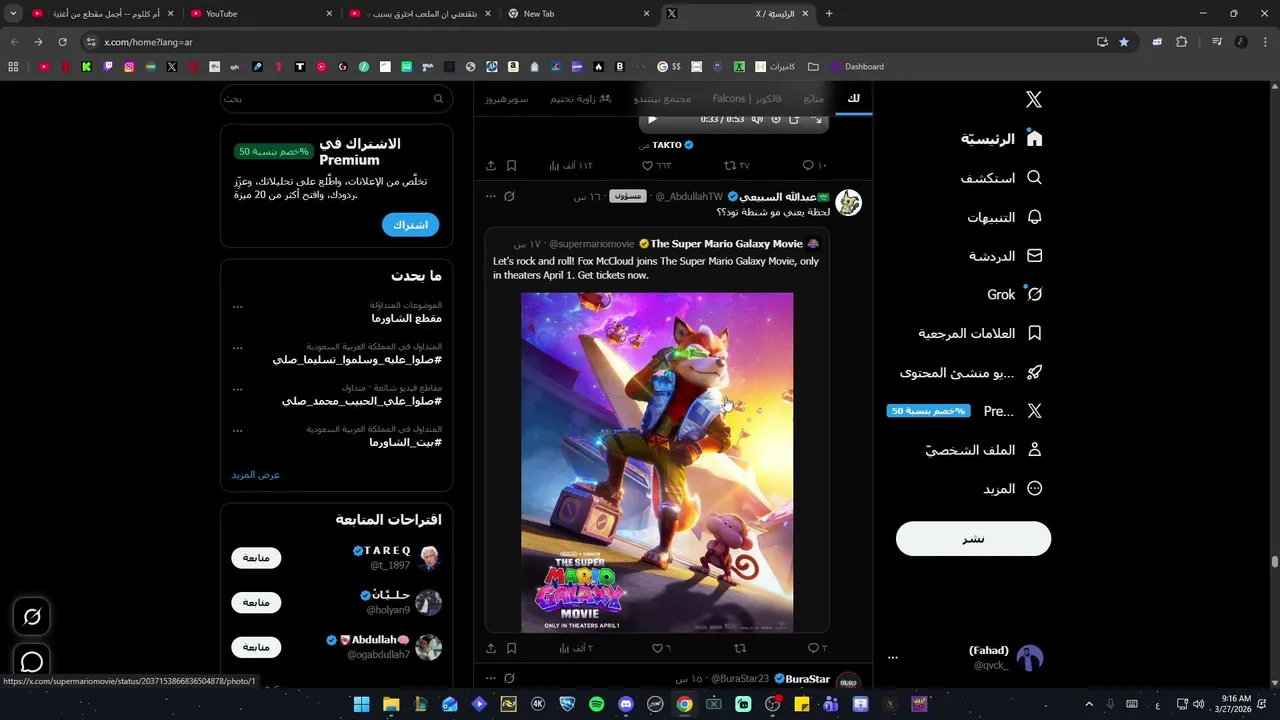Reload the page
1280x720 pixels.
click(62, 42)
